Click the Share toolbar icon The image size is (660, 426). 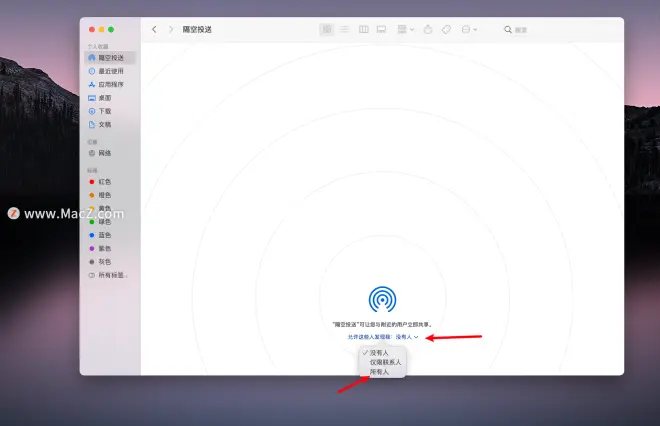tap(428, 29)
